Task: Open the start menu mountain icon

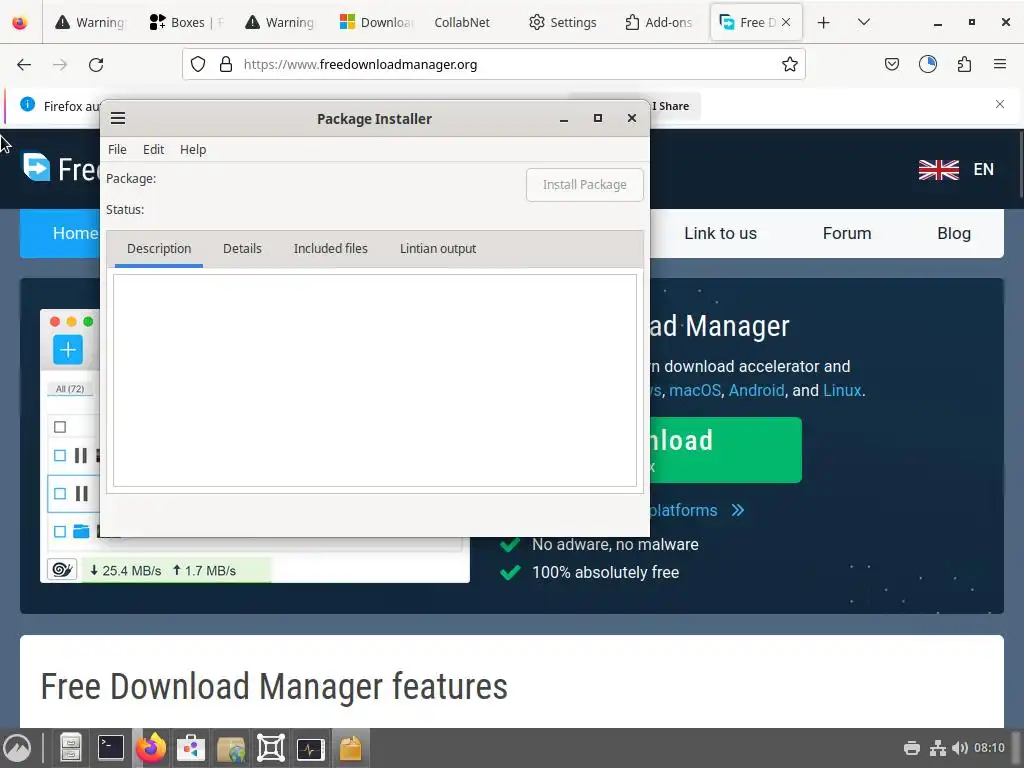Action: click(17, 748)
